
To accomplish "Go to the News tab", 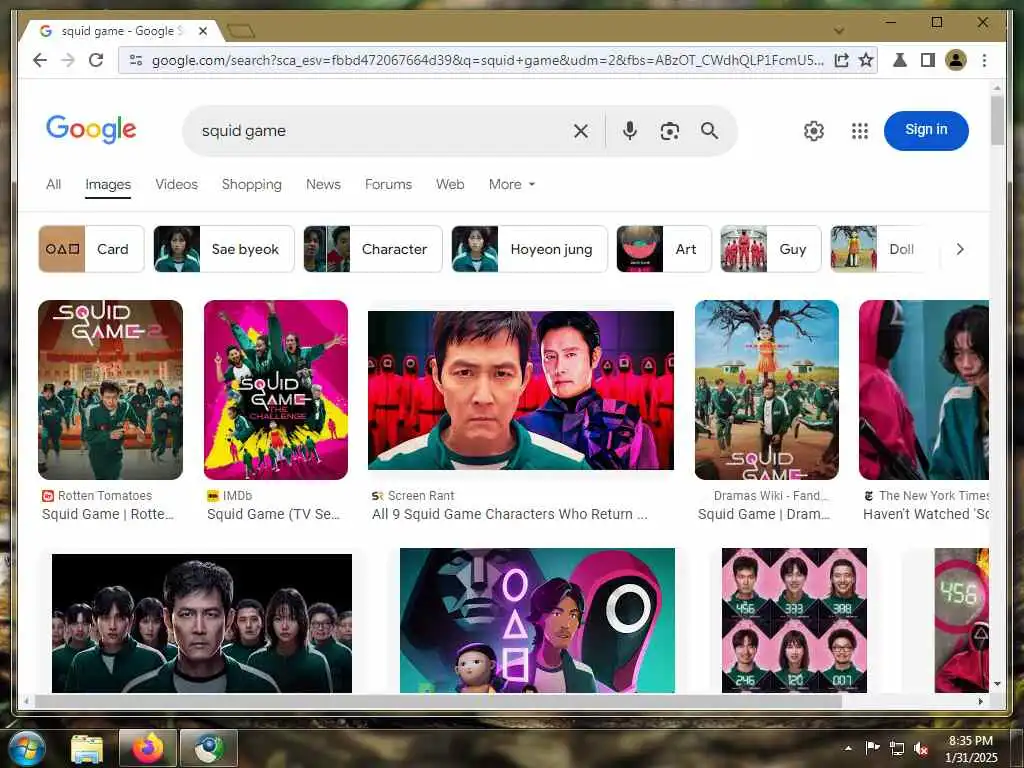I will [x=323, y=185].
